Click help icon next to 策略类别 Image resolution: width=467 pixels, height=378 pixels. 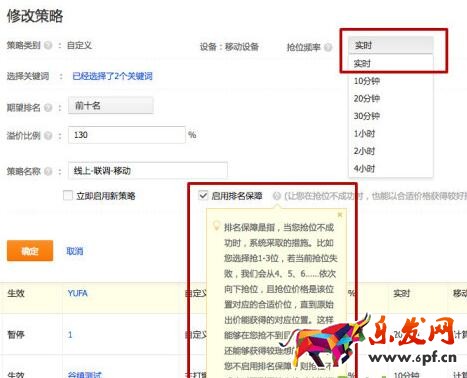coord(48,45)
